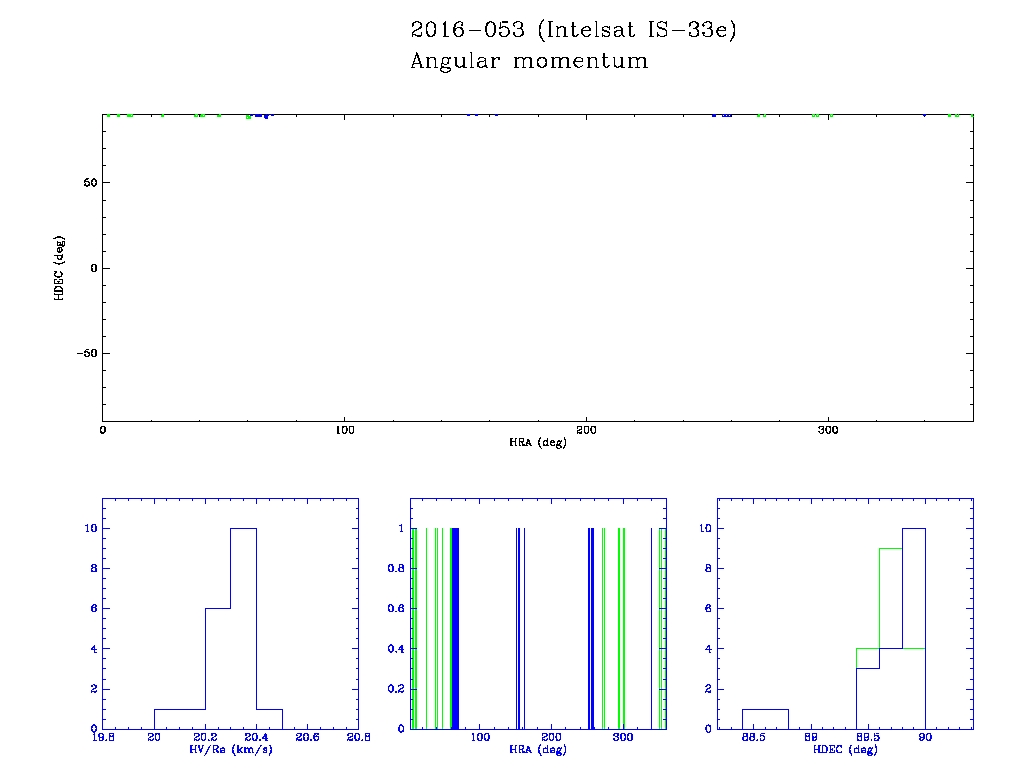Click the "100" x-axis tick of the top plot
The width and height of the screenshot is (1024, 768).
[345, 430]
